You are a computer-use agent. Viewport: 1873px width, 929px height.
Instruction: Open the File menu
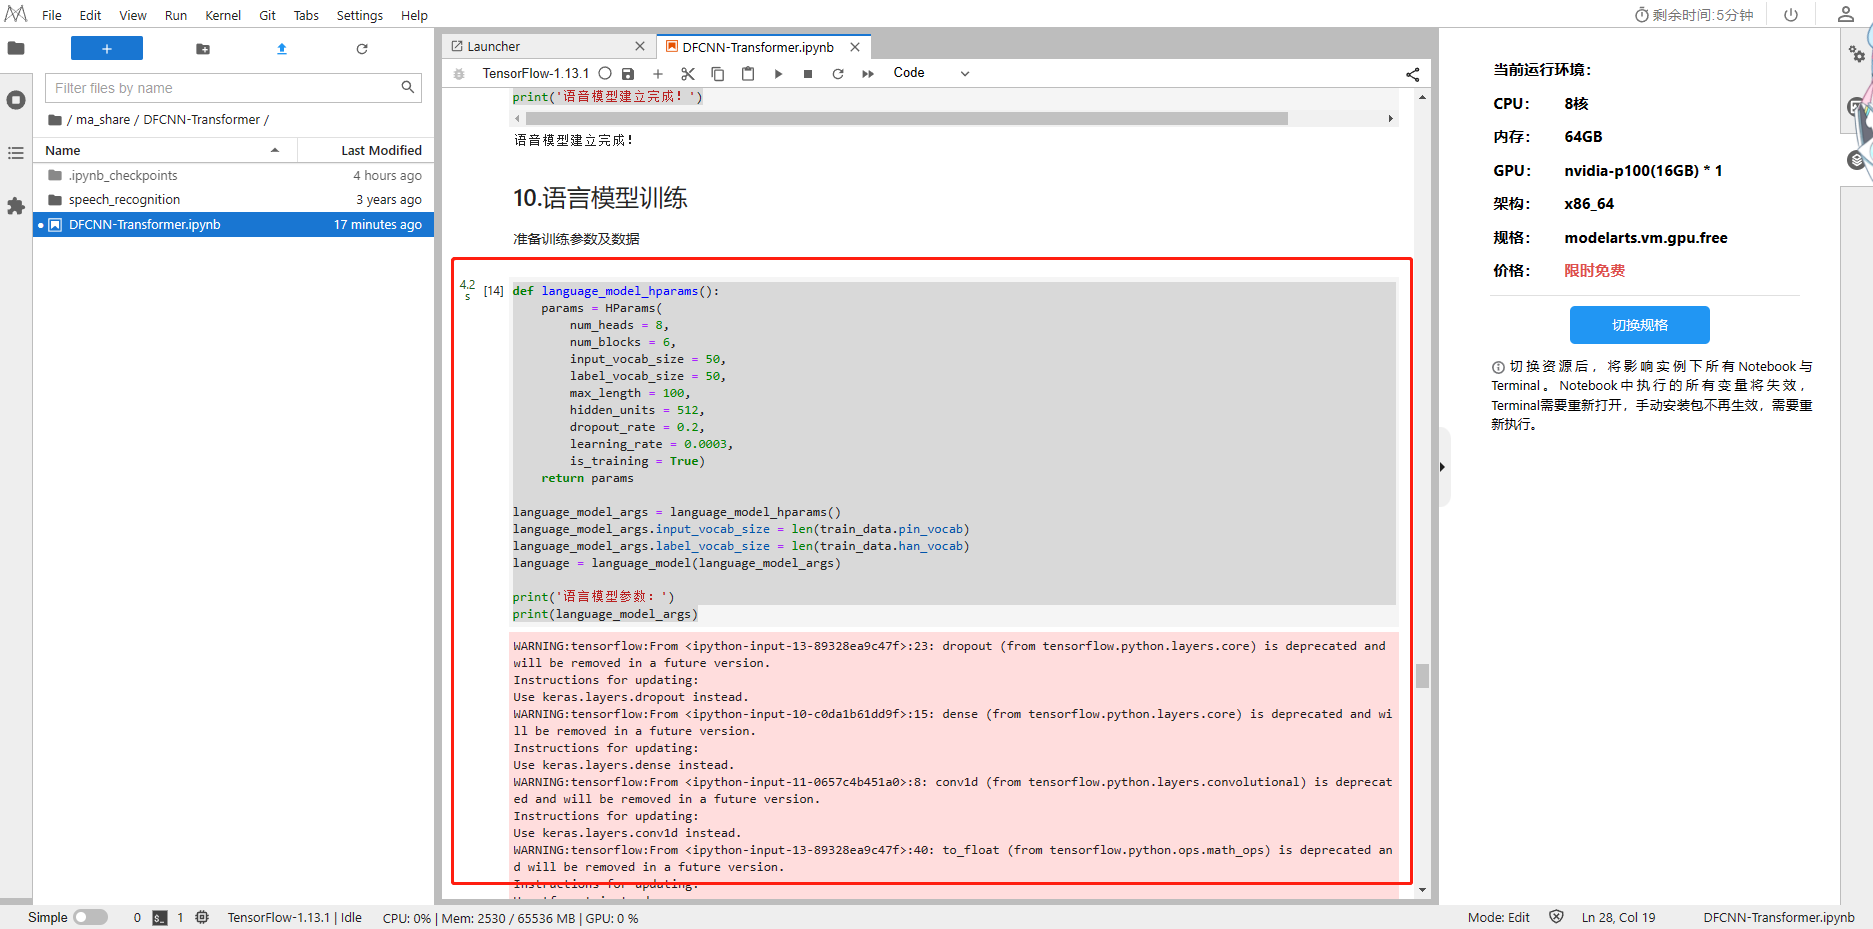(x=52, y=15)
